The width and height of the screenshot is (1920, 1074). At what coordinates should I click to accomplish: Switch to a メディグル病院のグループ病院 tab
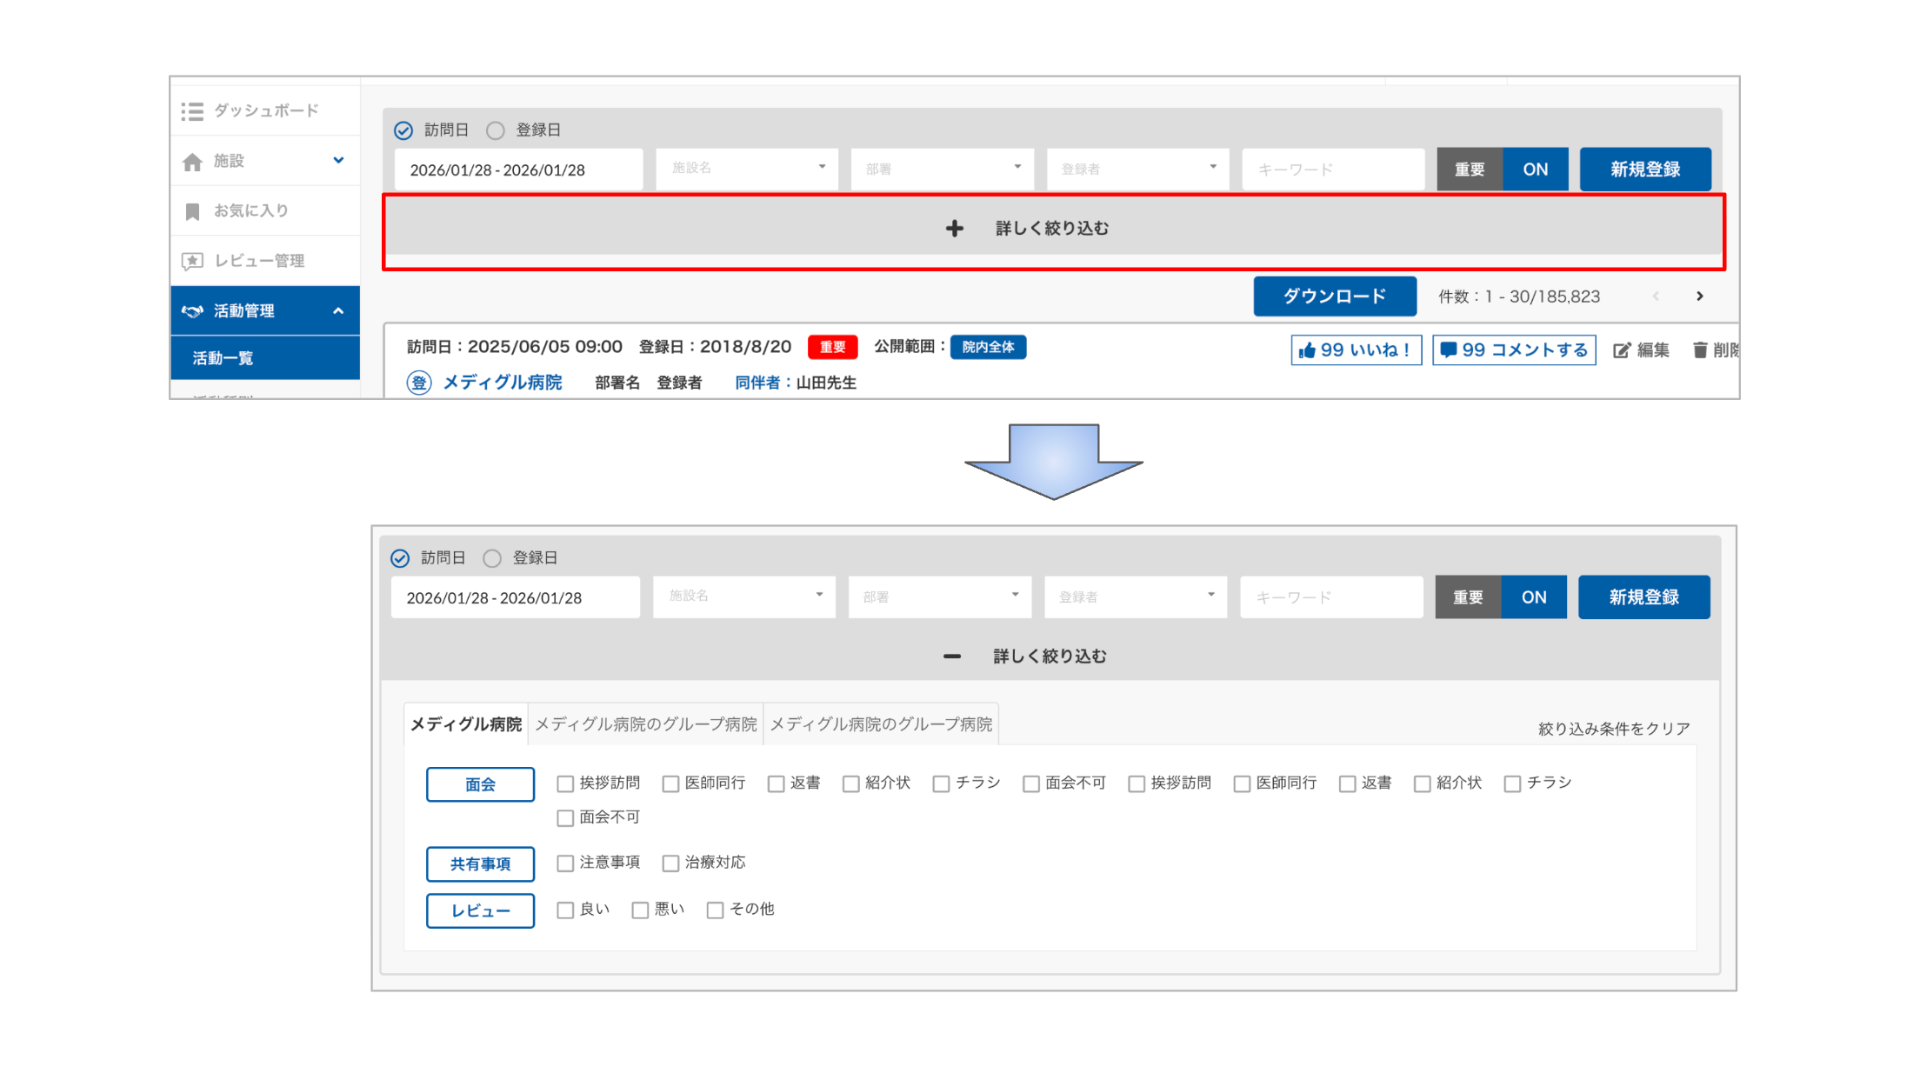point(645,723)
